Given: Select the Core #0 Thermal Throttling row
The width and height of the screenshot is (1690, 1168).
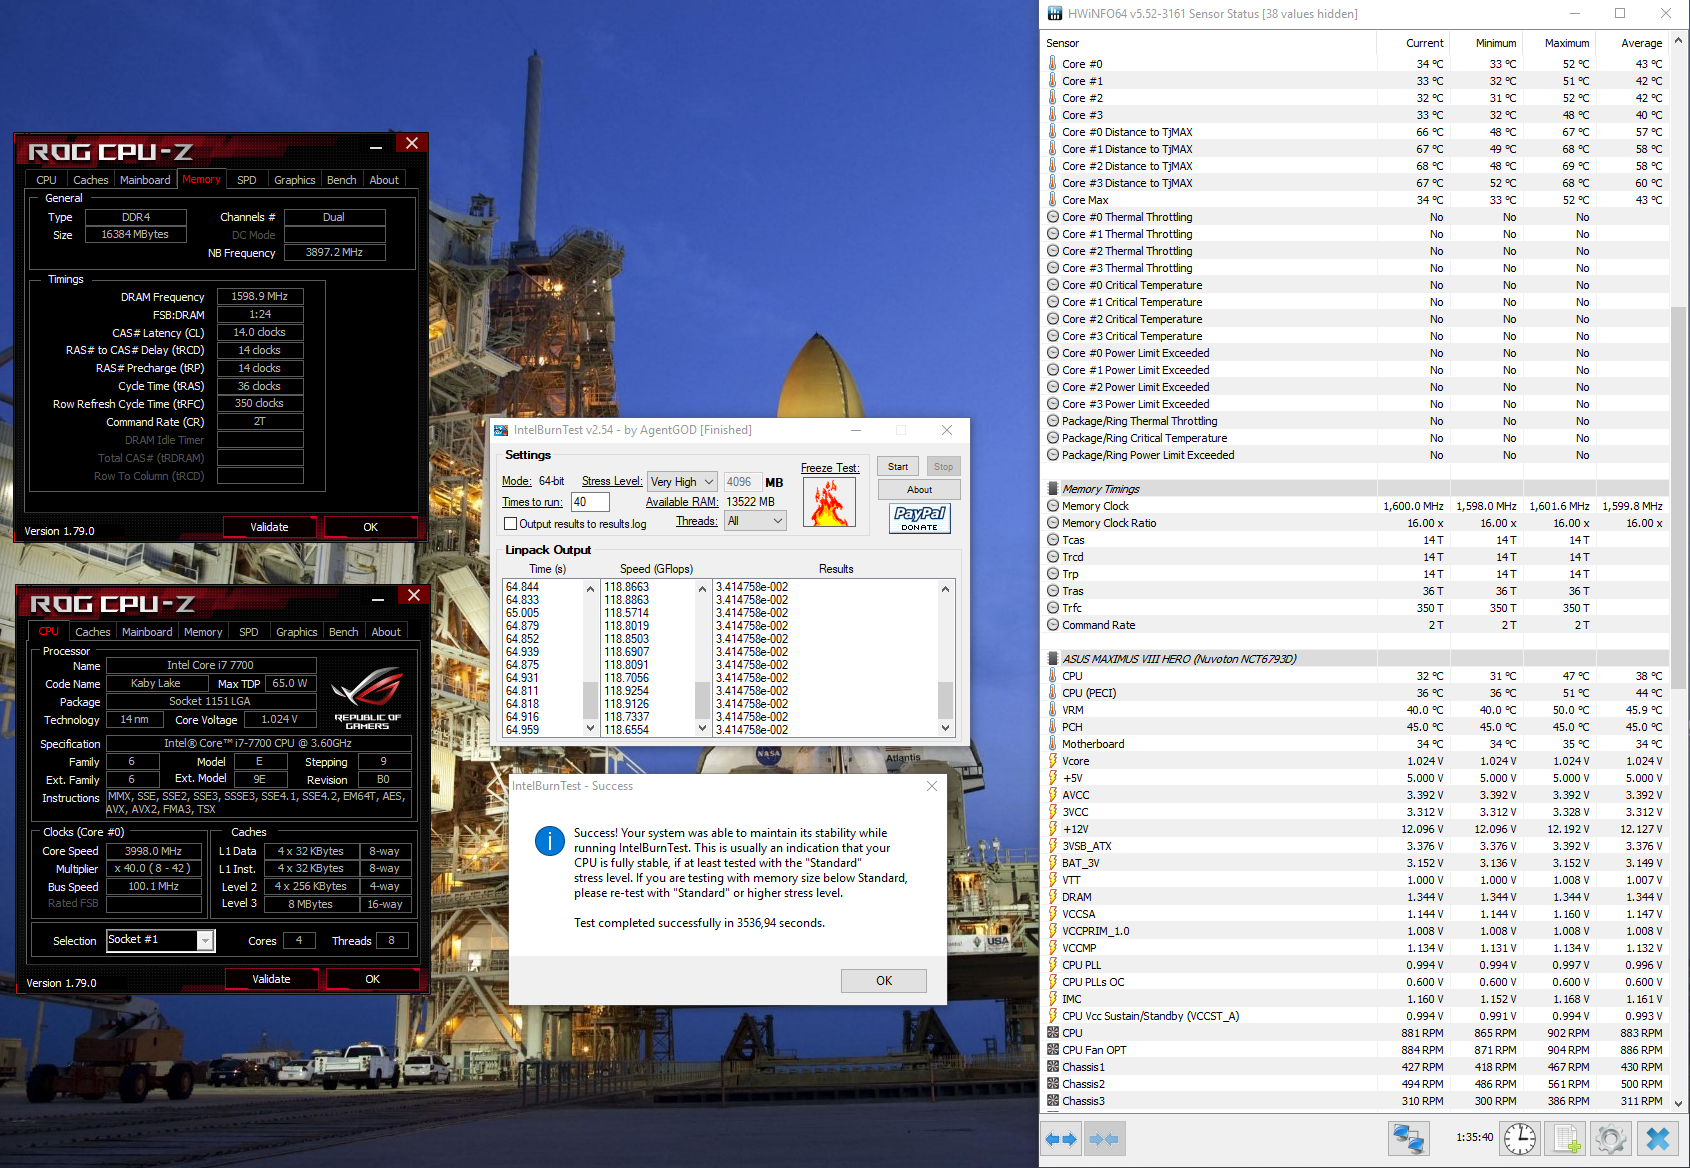Looking at the screenshot, I should pyautogui.click(x=1355, y=217).
